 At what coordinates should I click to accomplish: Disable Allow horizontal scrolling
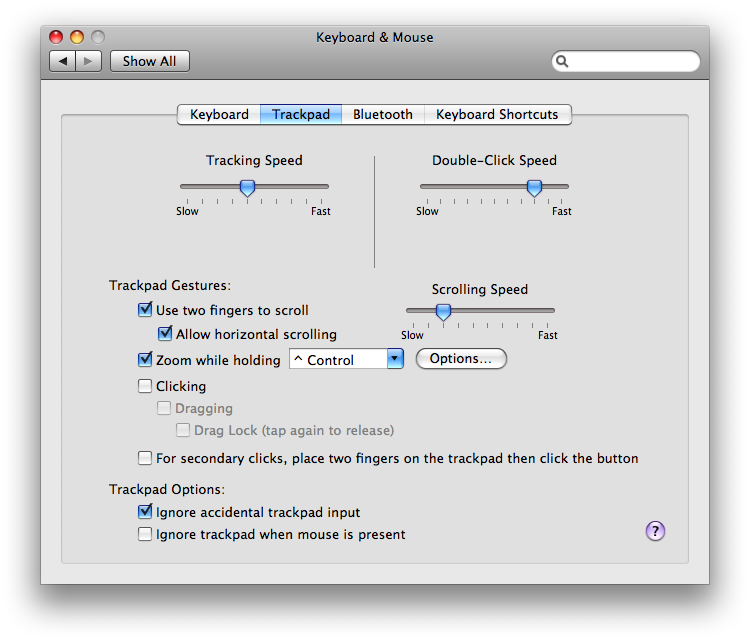(165, 333)
